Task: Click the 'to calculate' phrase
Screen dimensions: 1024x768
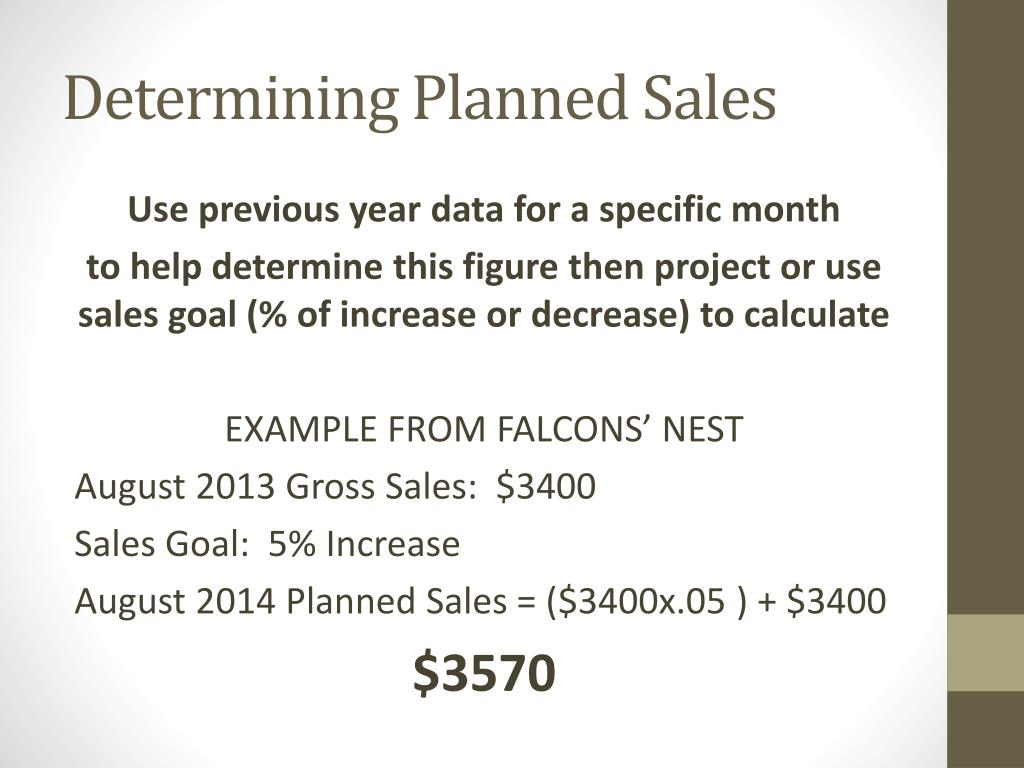Action: tap(795, 315)
